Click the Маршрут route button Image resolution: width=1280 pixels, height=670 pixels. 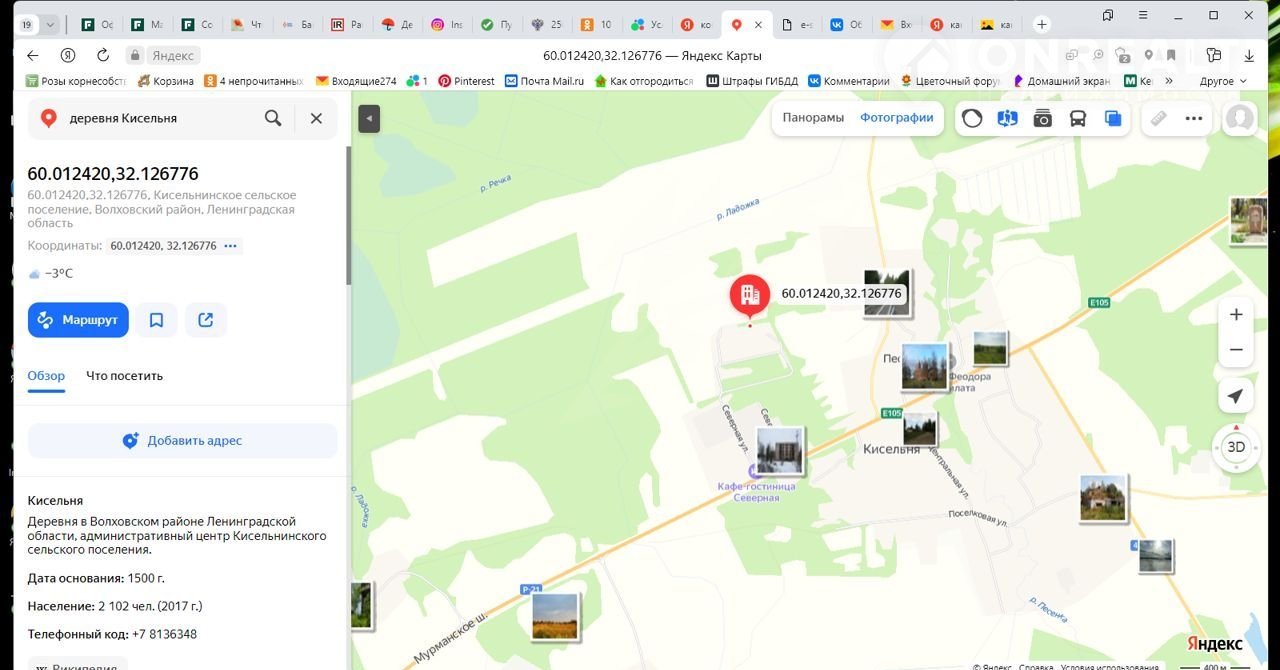click(78, 320)
